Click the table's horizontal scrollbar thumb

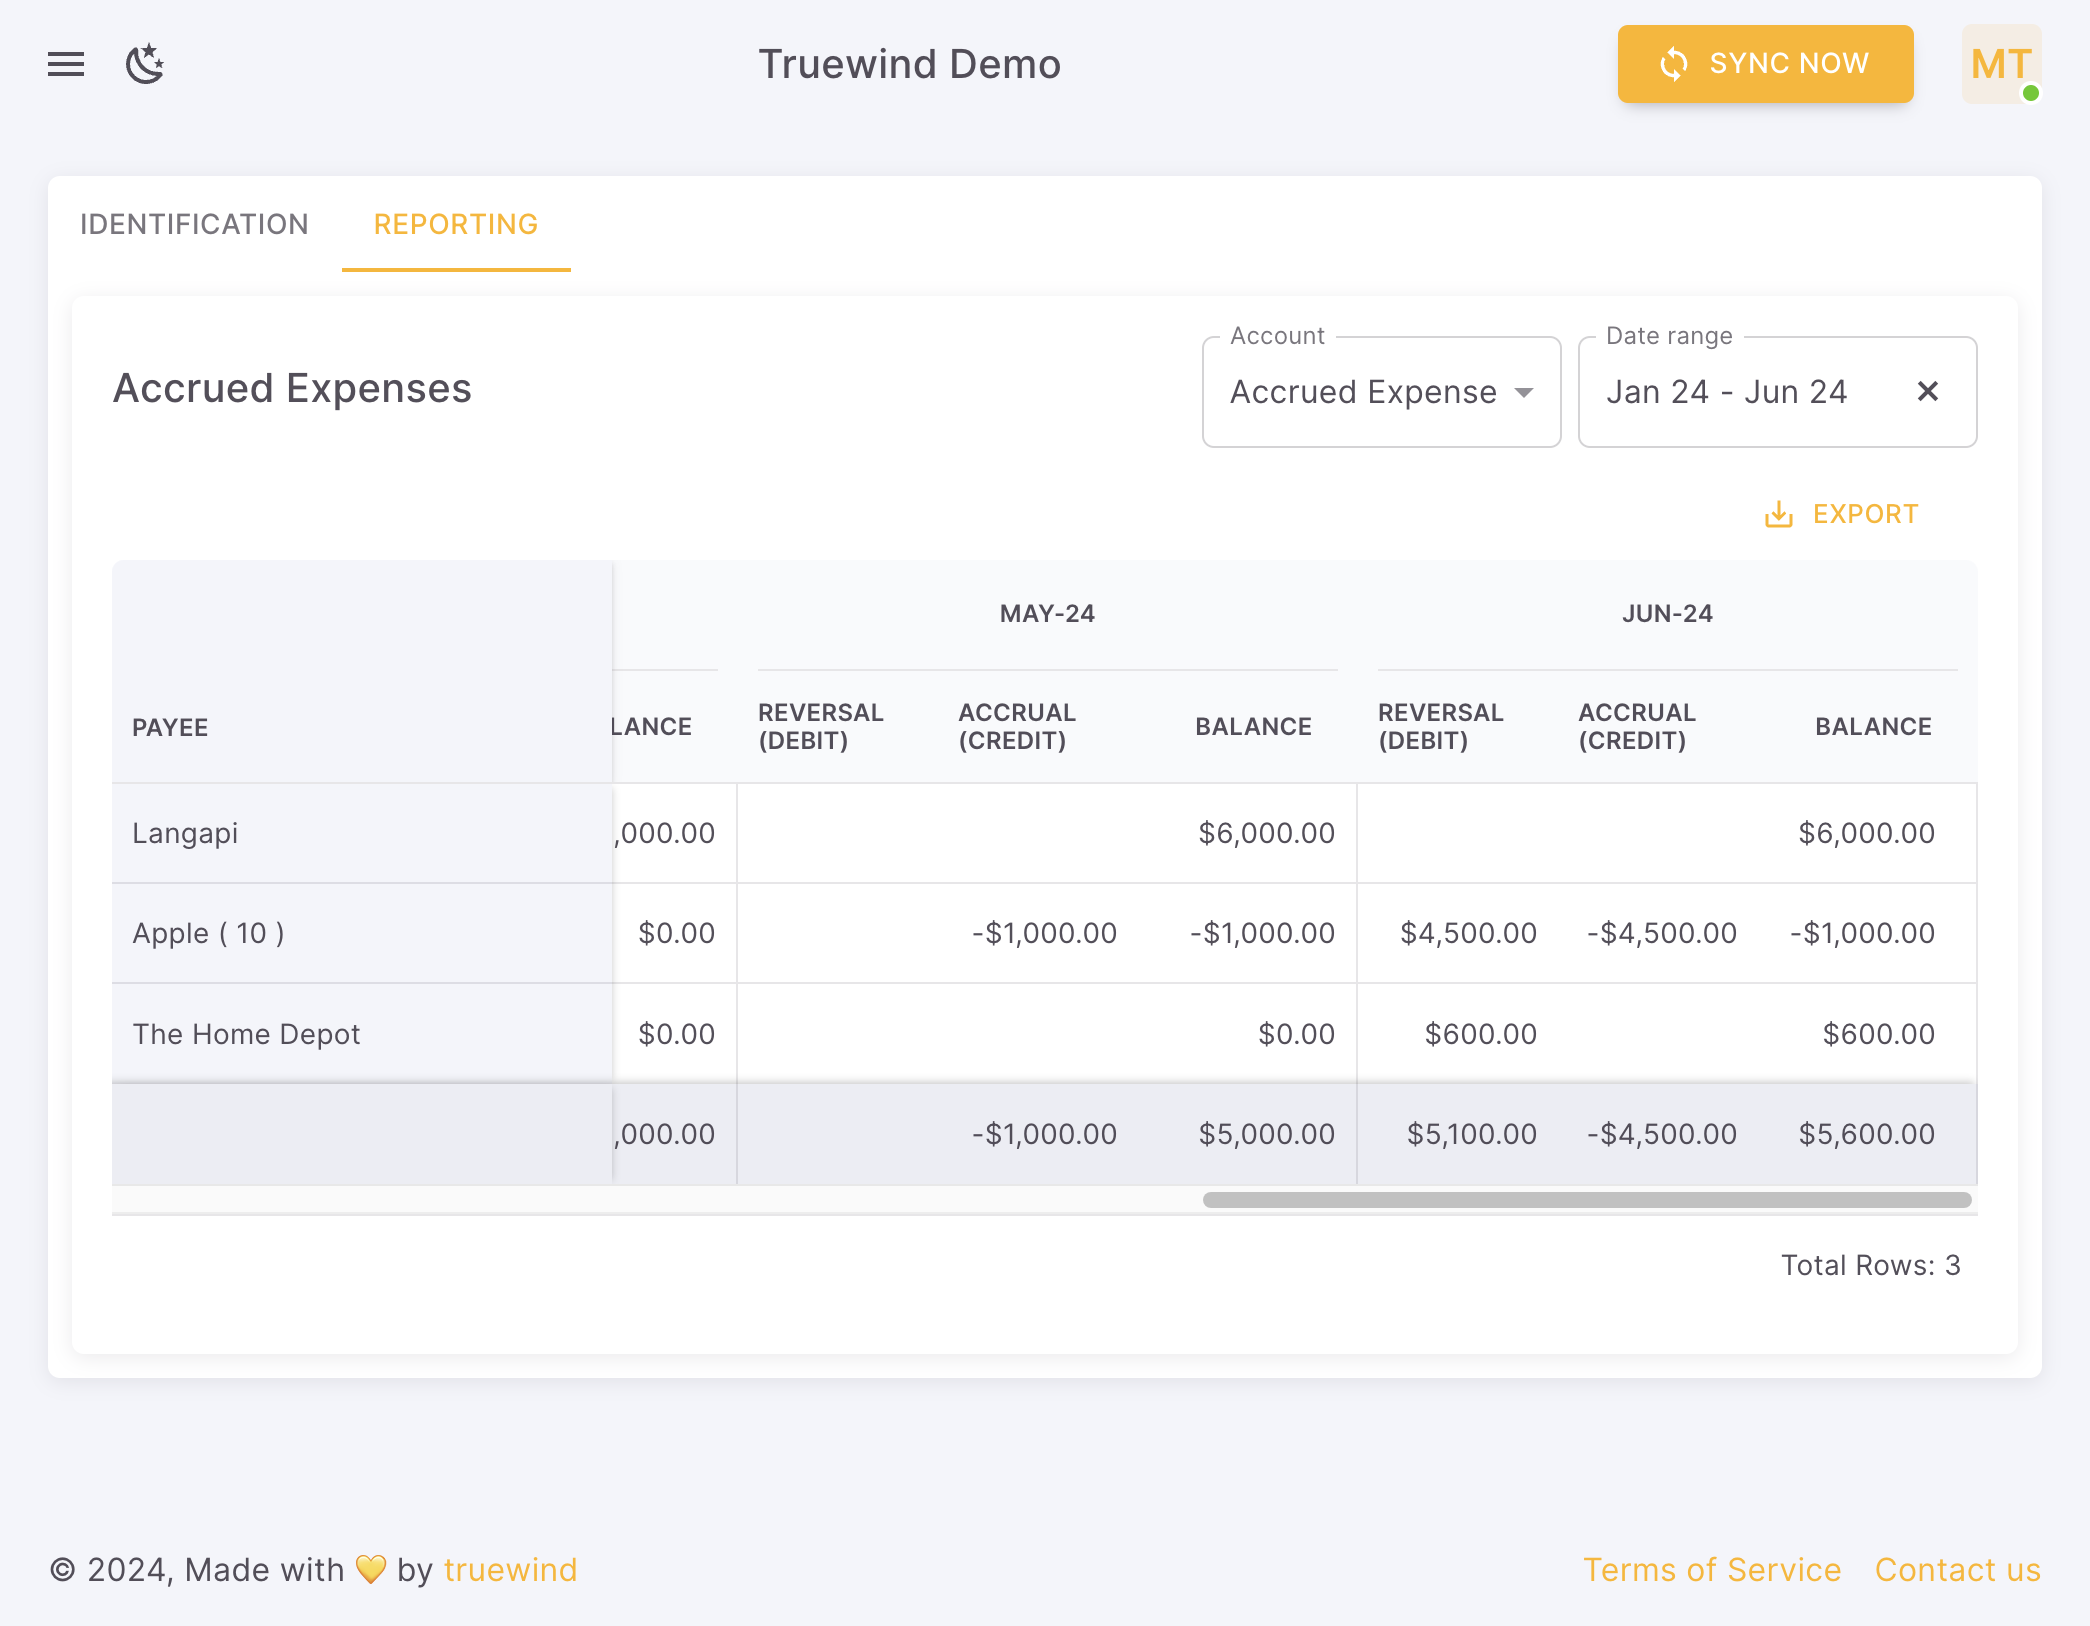[1587, 1200]
